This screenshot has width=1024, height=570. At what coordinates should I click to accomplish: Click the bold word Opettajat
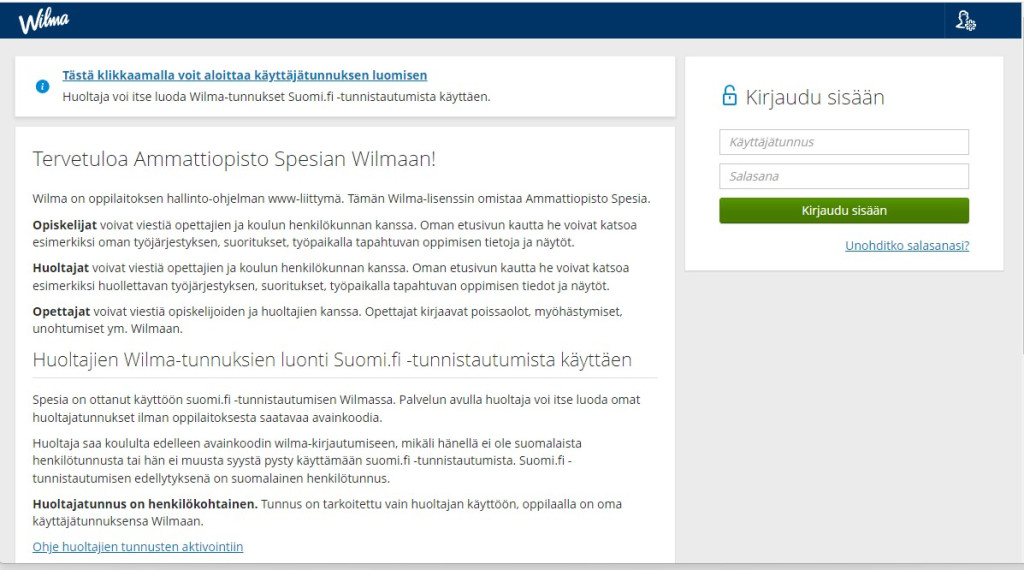[61, 311]
